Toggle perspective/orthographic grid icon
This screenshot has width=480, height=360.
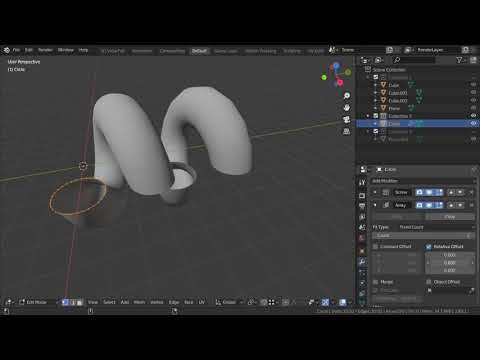(347, 131)
